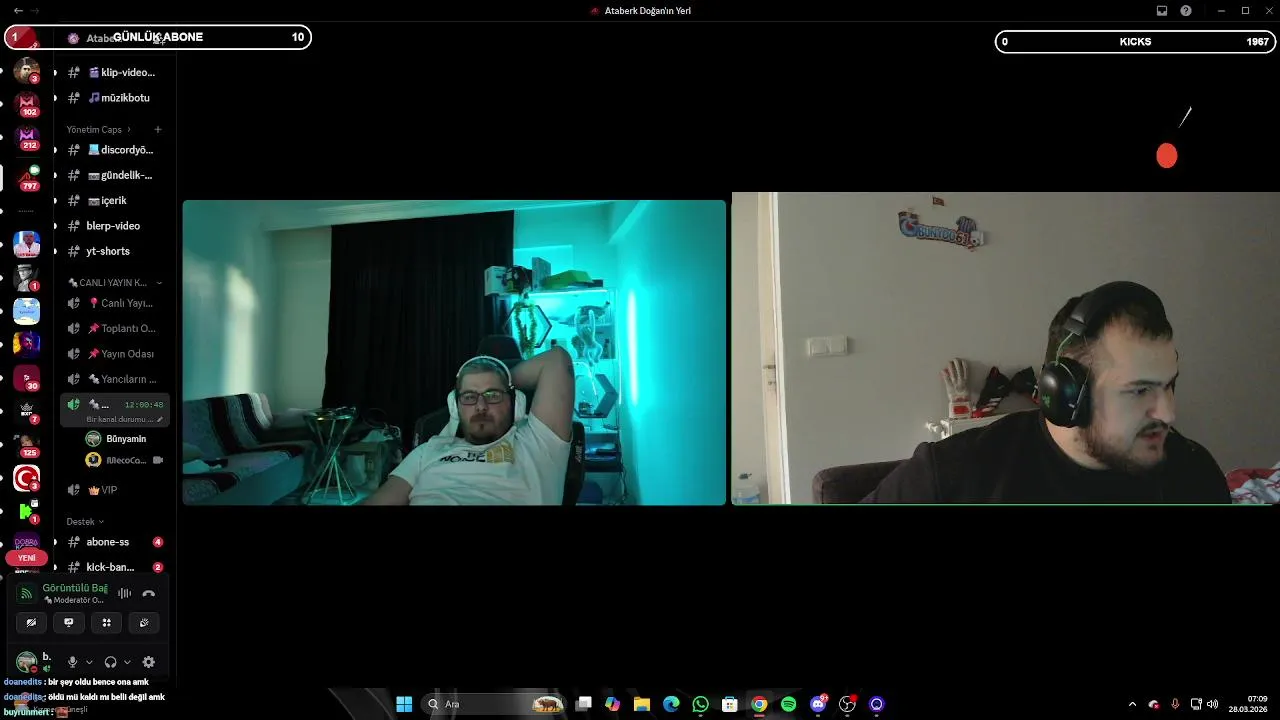
Task: Toggle the camera on
Action: click(31, 622)
